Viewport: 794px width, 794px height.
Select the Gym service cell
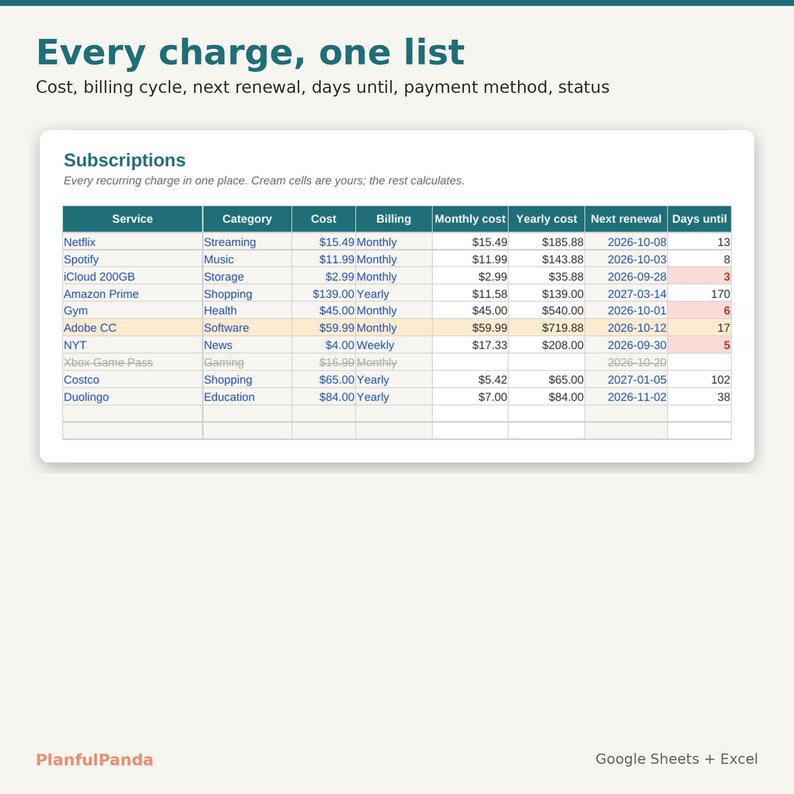(x=133, y=310)
